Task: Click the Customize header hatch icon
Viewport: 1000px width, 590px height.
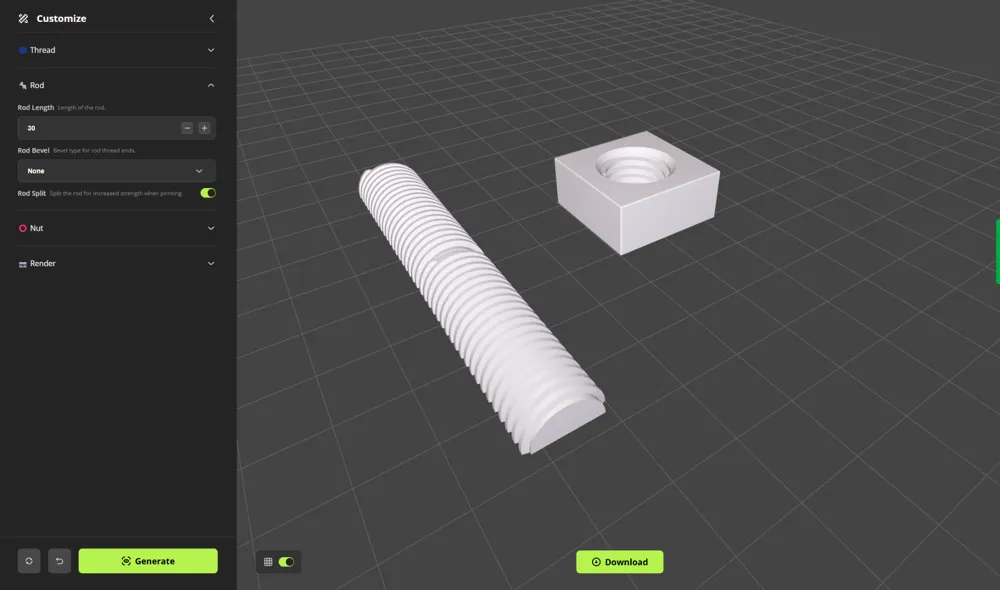Action: (23, 18)
